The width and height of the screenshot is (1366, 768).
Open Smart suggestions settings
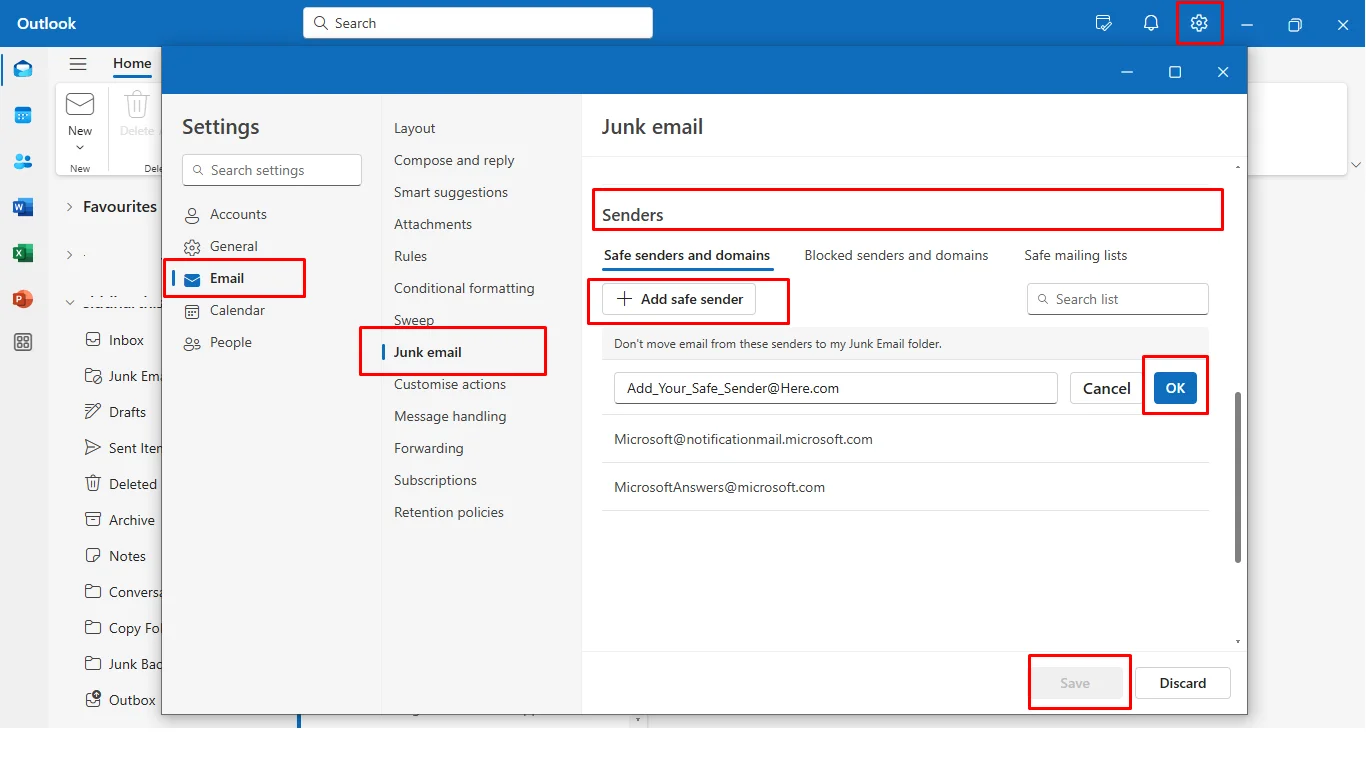point(451,192)
